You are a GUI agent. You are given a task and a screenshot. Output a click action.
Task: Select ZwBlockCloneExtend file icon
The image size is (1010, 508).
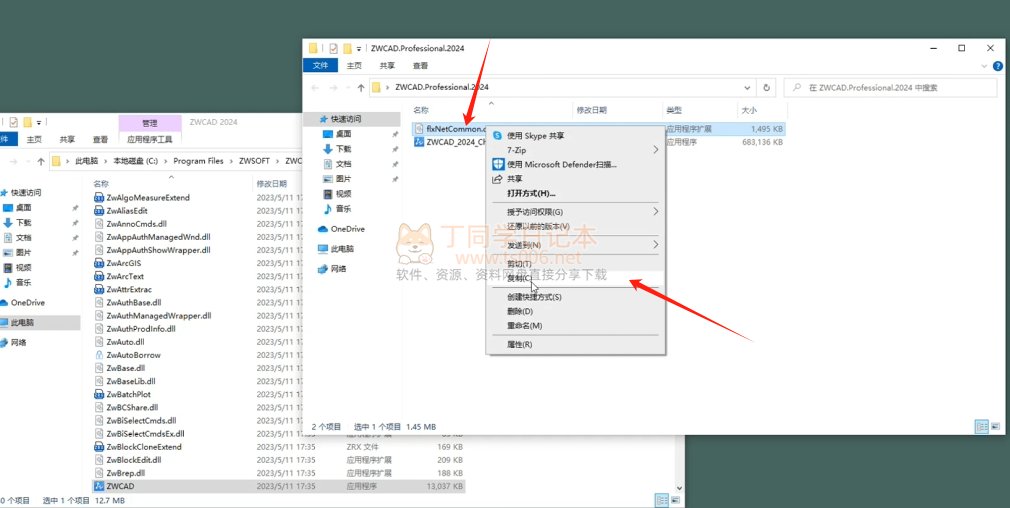pos(99,447)
